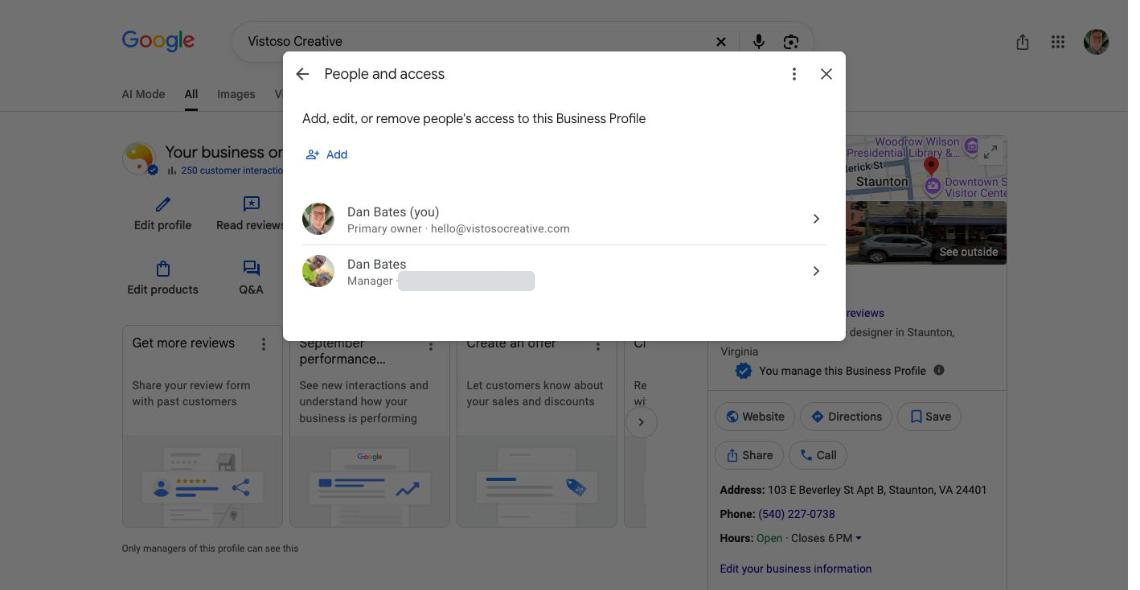The height and width of the screenshot is (590, 1140).
Task: Click the primary owner profile photo
Action: 318,219
